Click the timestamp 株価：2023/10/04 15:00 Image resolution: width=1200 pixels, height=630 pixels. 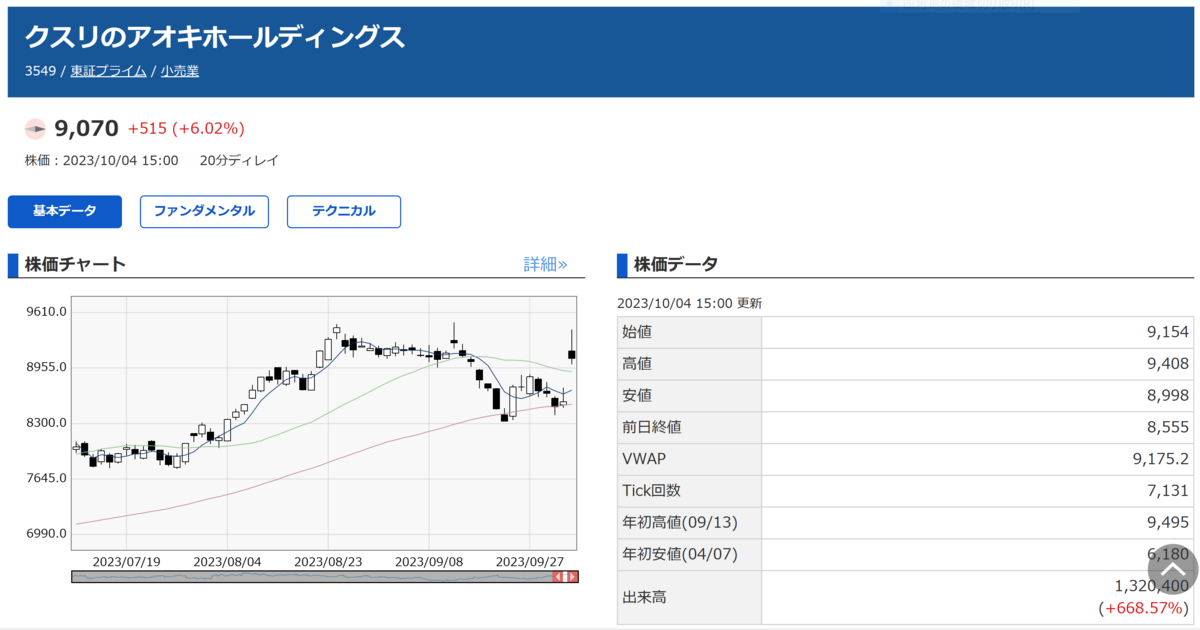click(x=101, y=160)
